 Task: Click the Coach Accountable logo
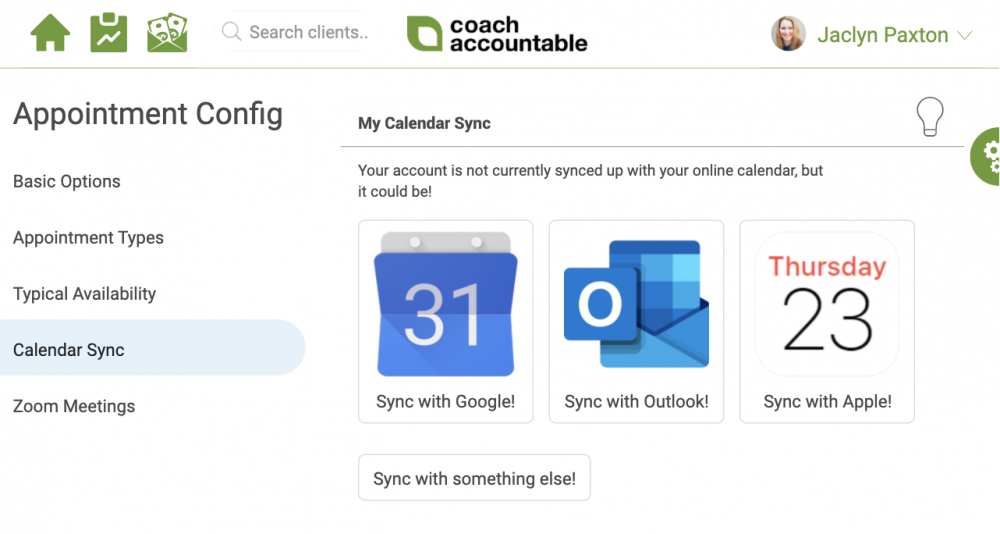pos(497,34)
